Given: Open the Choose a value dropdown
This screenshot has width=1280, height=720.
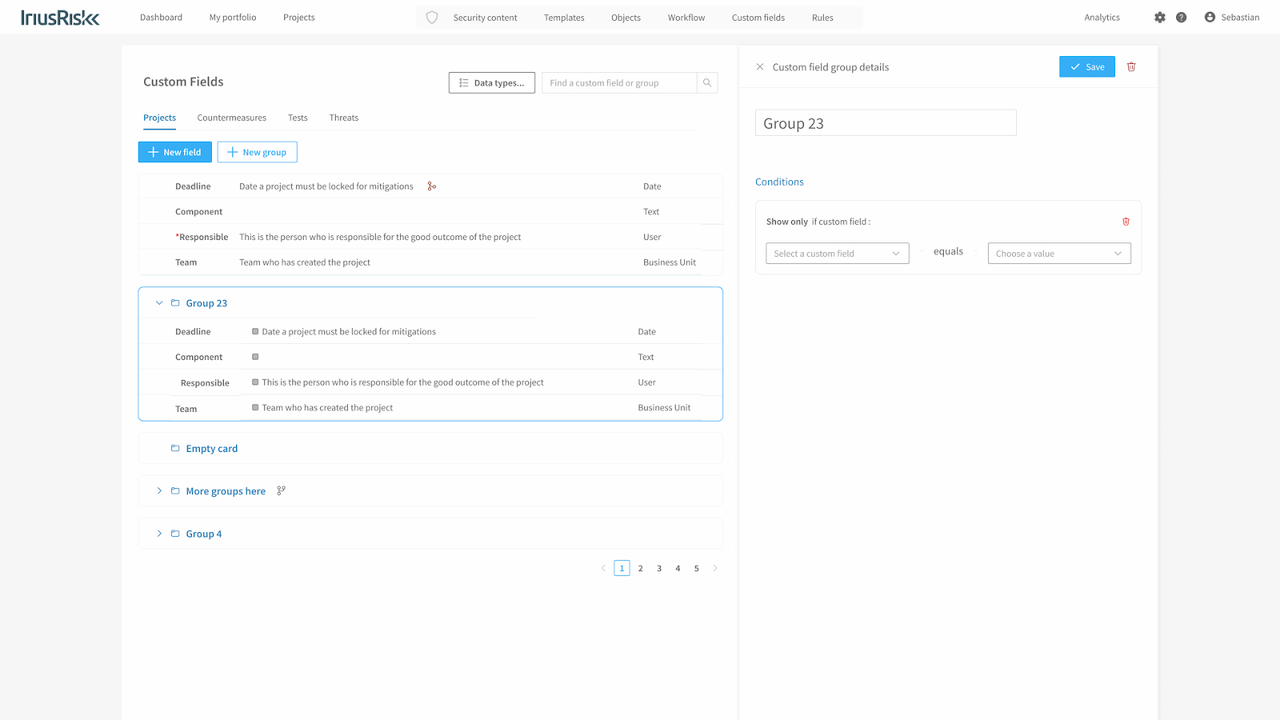Looking at the screenshot, I should 1059,254.
